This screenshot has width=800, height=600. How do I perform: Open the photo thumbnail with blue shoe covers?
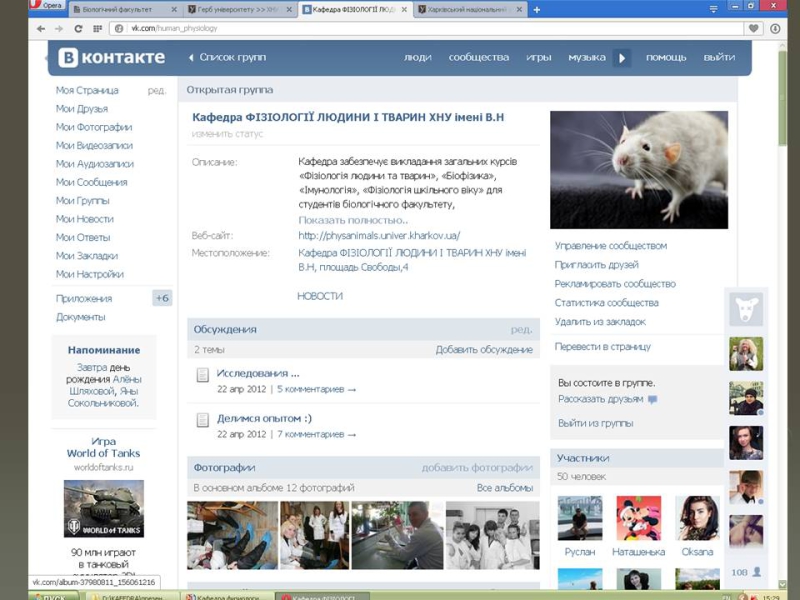pos(233,535)
